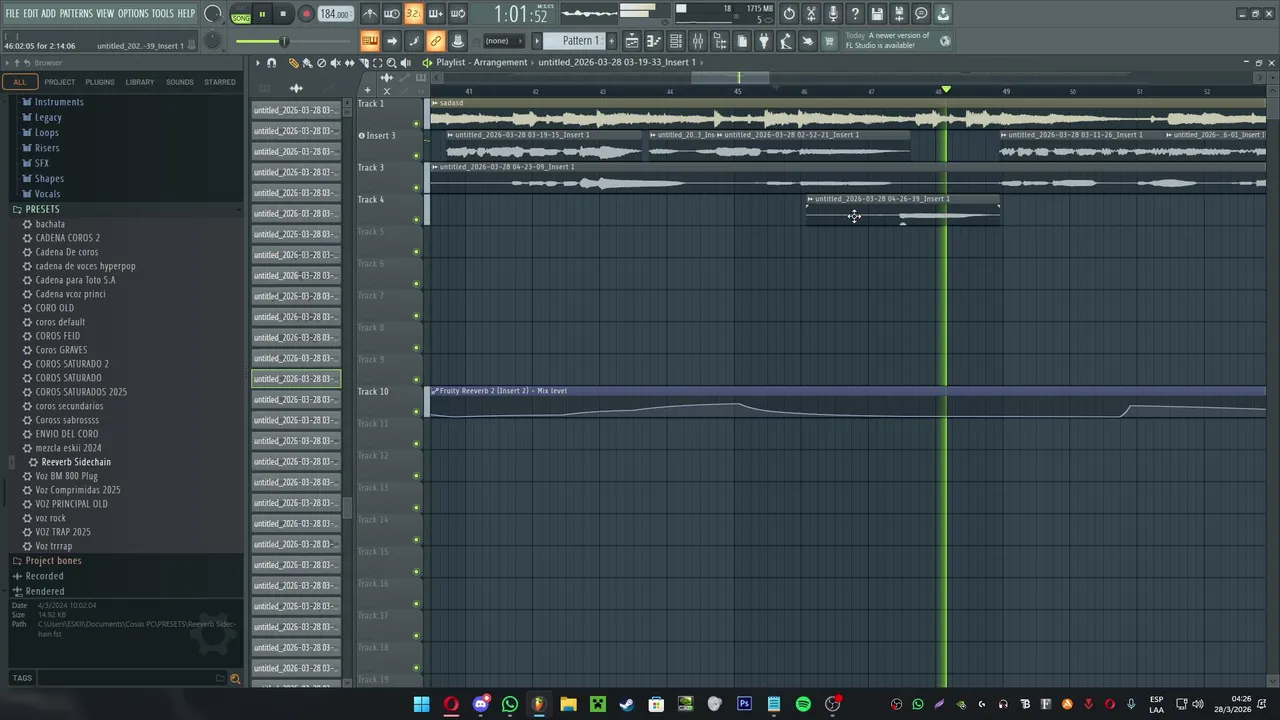
Task: Save the project with the floppy icon
Action: pyautogui.click(x=877, y=14)
